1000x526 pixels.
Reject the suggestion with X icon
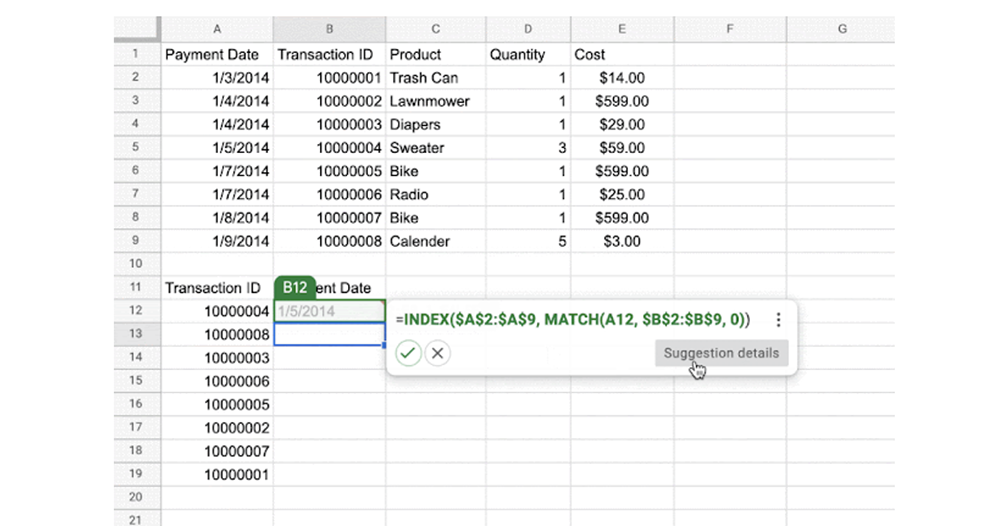coord(438,353)
